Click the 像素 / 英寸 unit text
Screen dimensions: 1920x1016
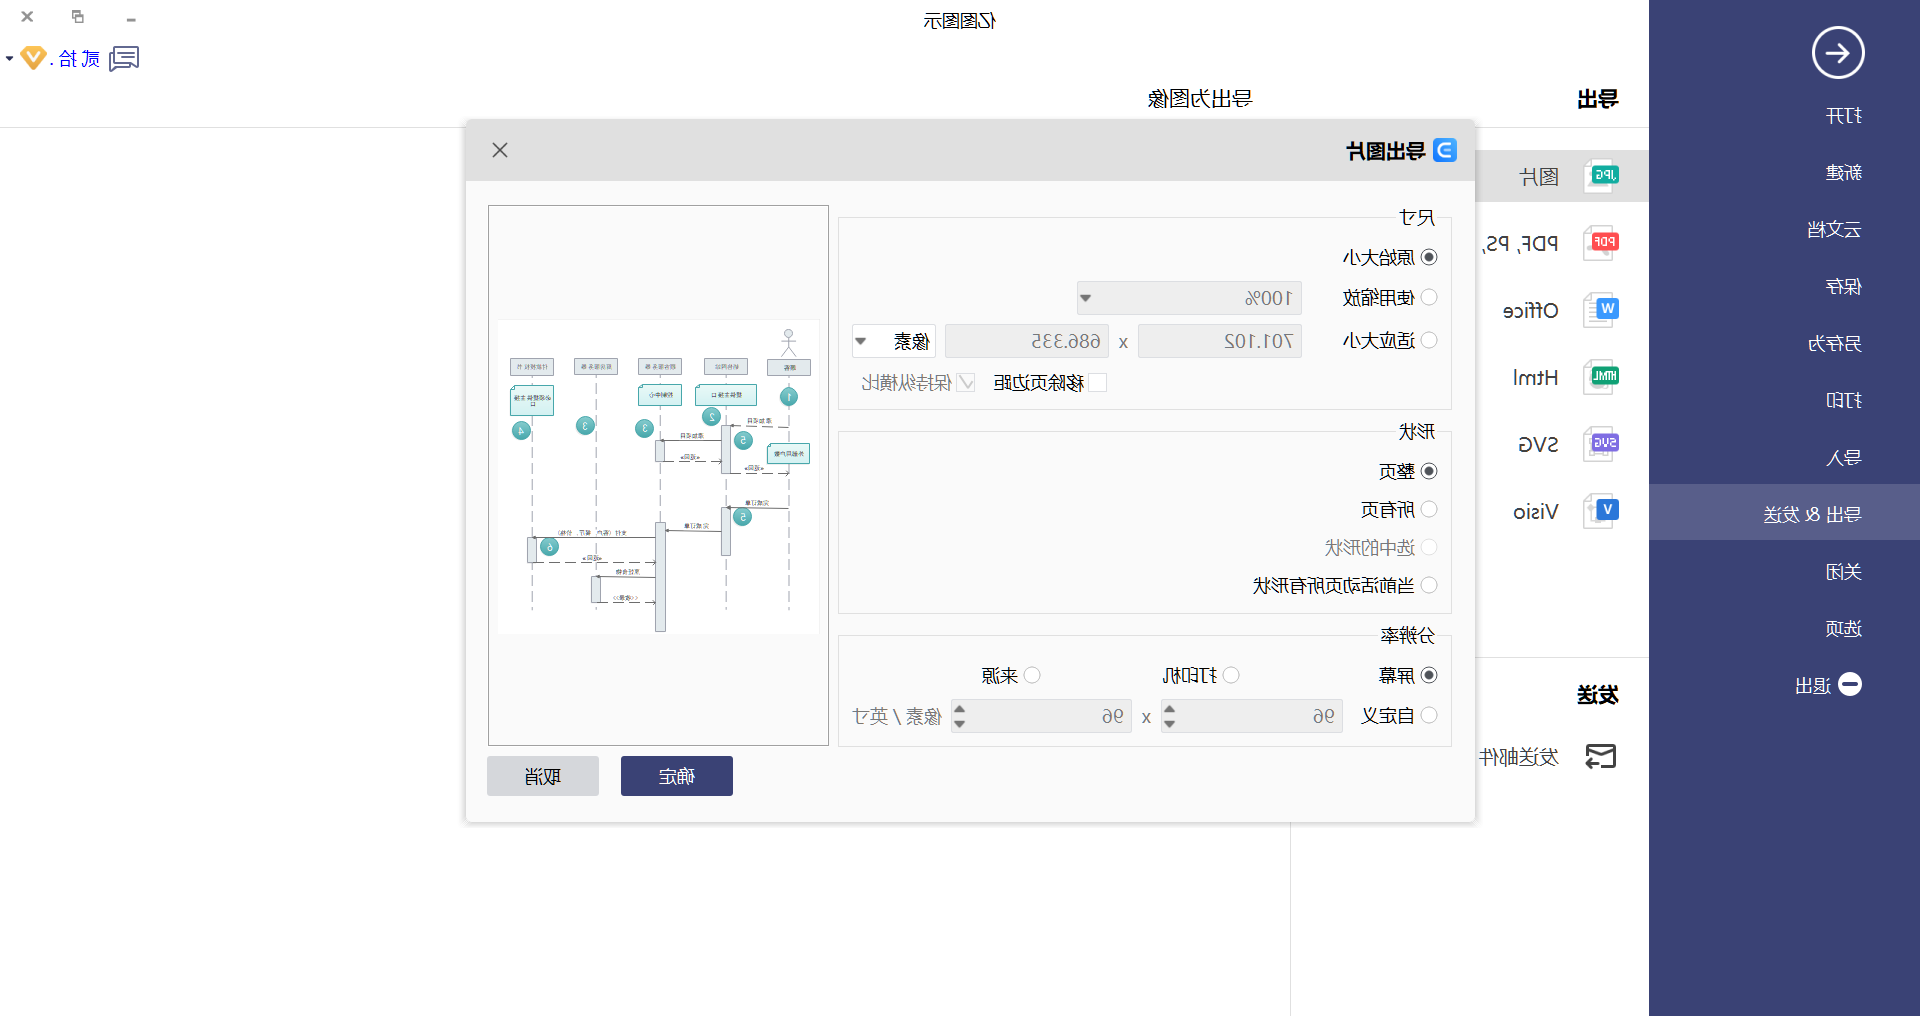tap(897, 717)
